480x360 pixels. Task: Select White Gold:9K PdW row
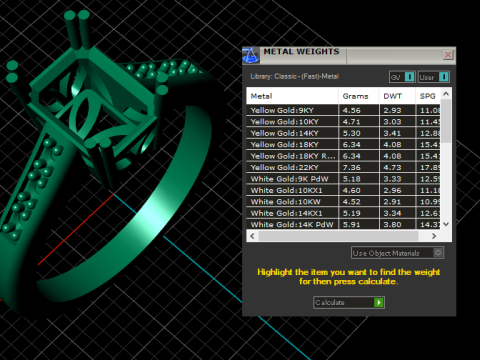pos(343,179)
